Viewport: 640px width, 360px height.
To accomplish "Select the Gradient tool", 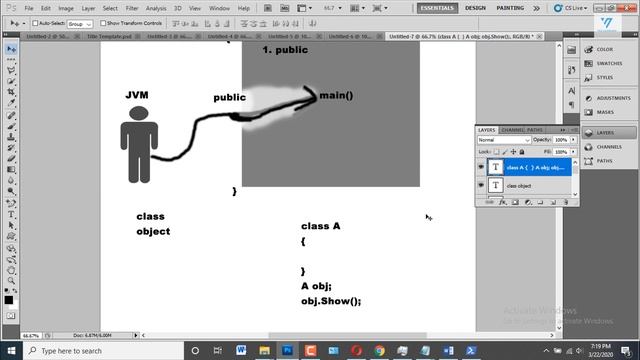I will pyautogui.click(x=11, y=169).
